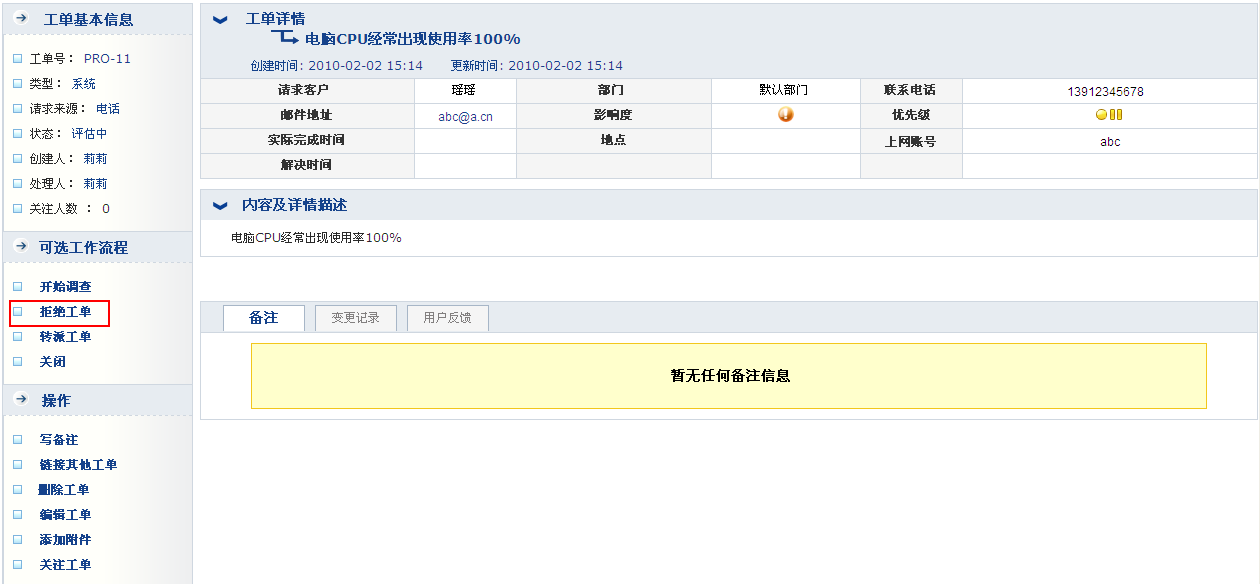Click 拒绝工单 to reject the ticket
The image size is (1260, 584).
point(65,312)
